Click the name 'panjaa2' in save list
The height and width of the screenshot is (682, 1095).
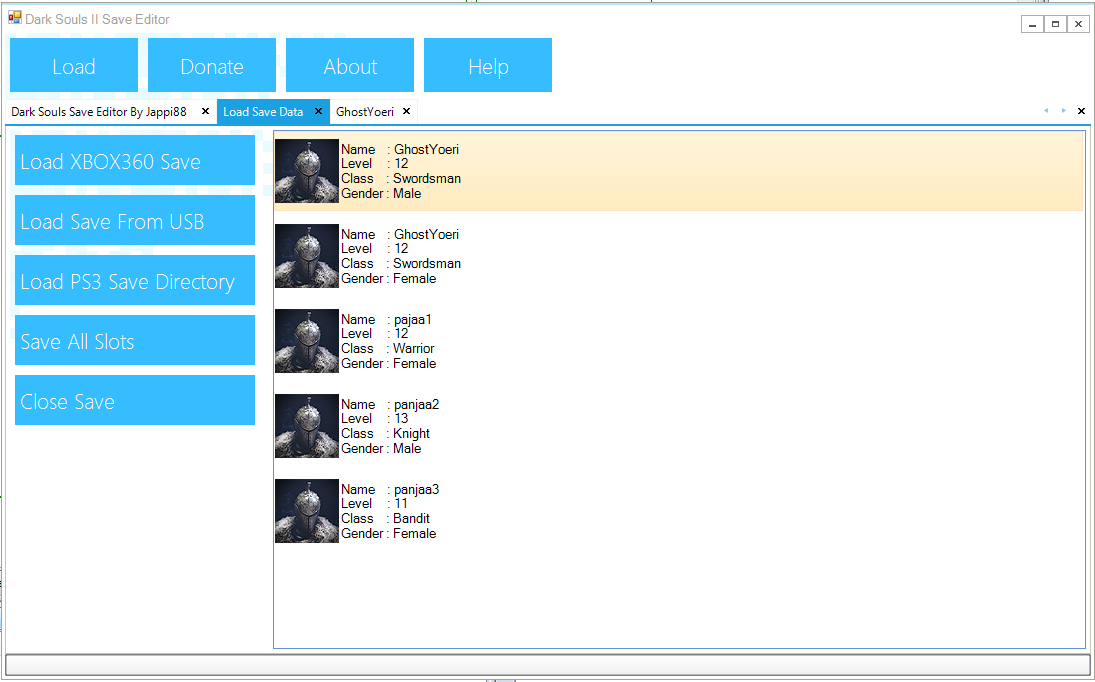(416, 405)
